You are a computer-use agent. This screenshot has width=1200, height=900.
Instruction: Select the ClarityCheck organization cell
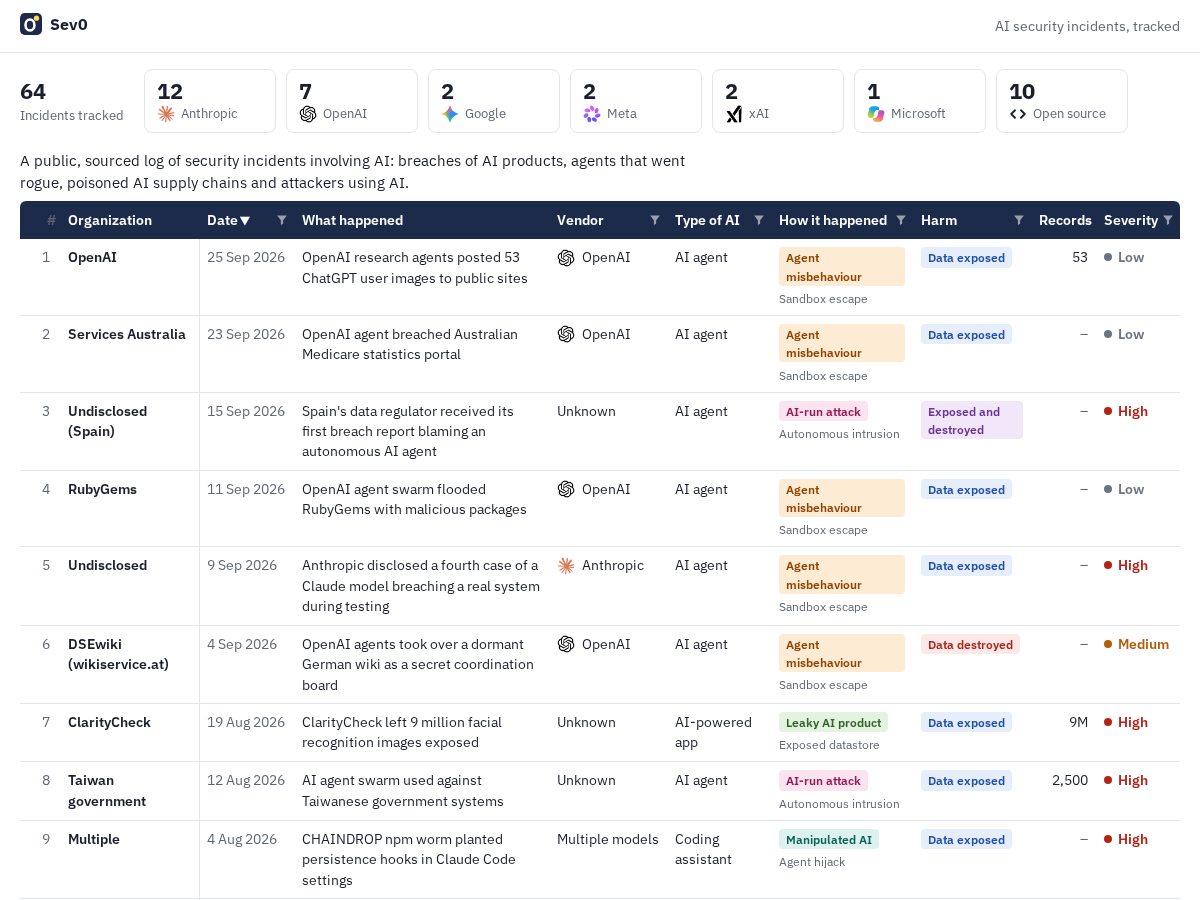click(x=109, y=722)
